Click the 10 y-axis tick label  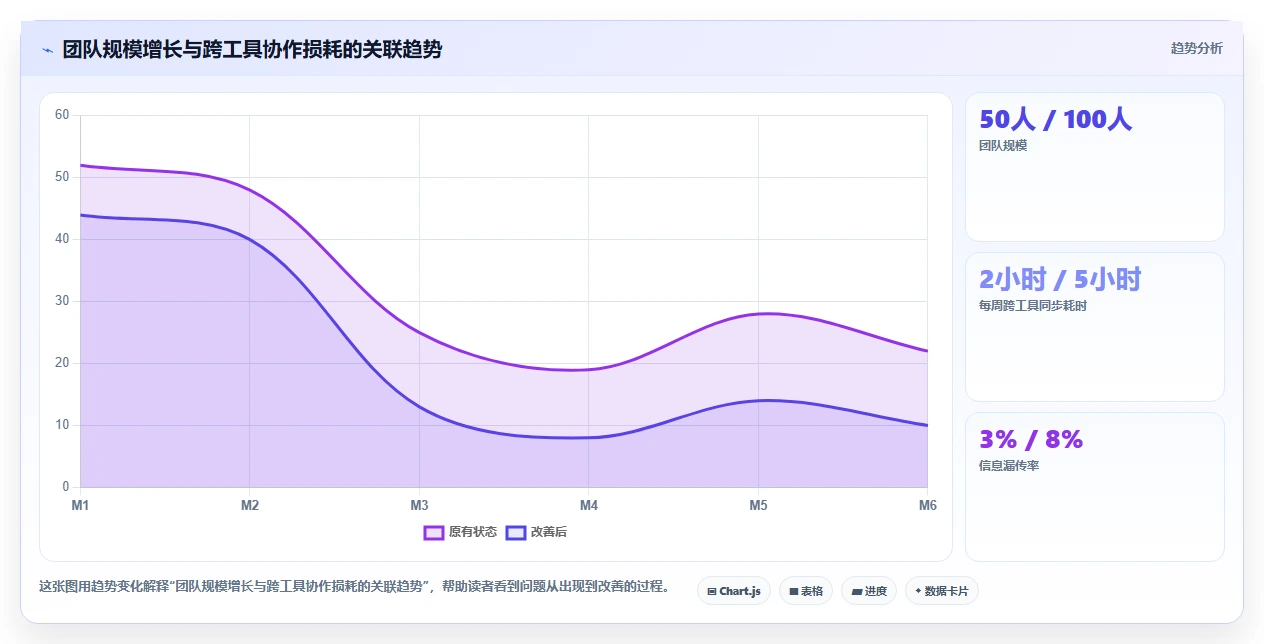coord(62,425)
